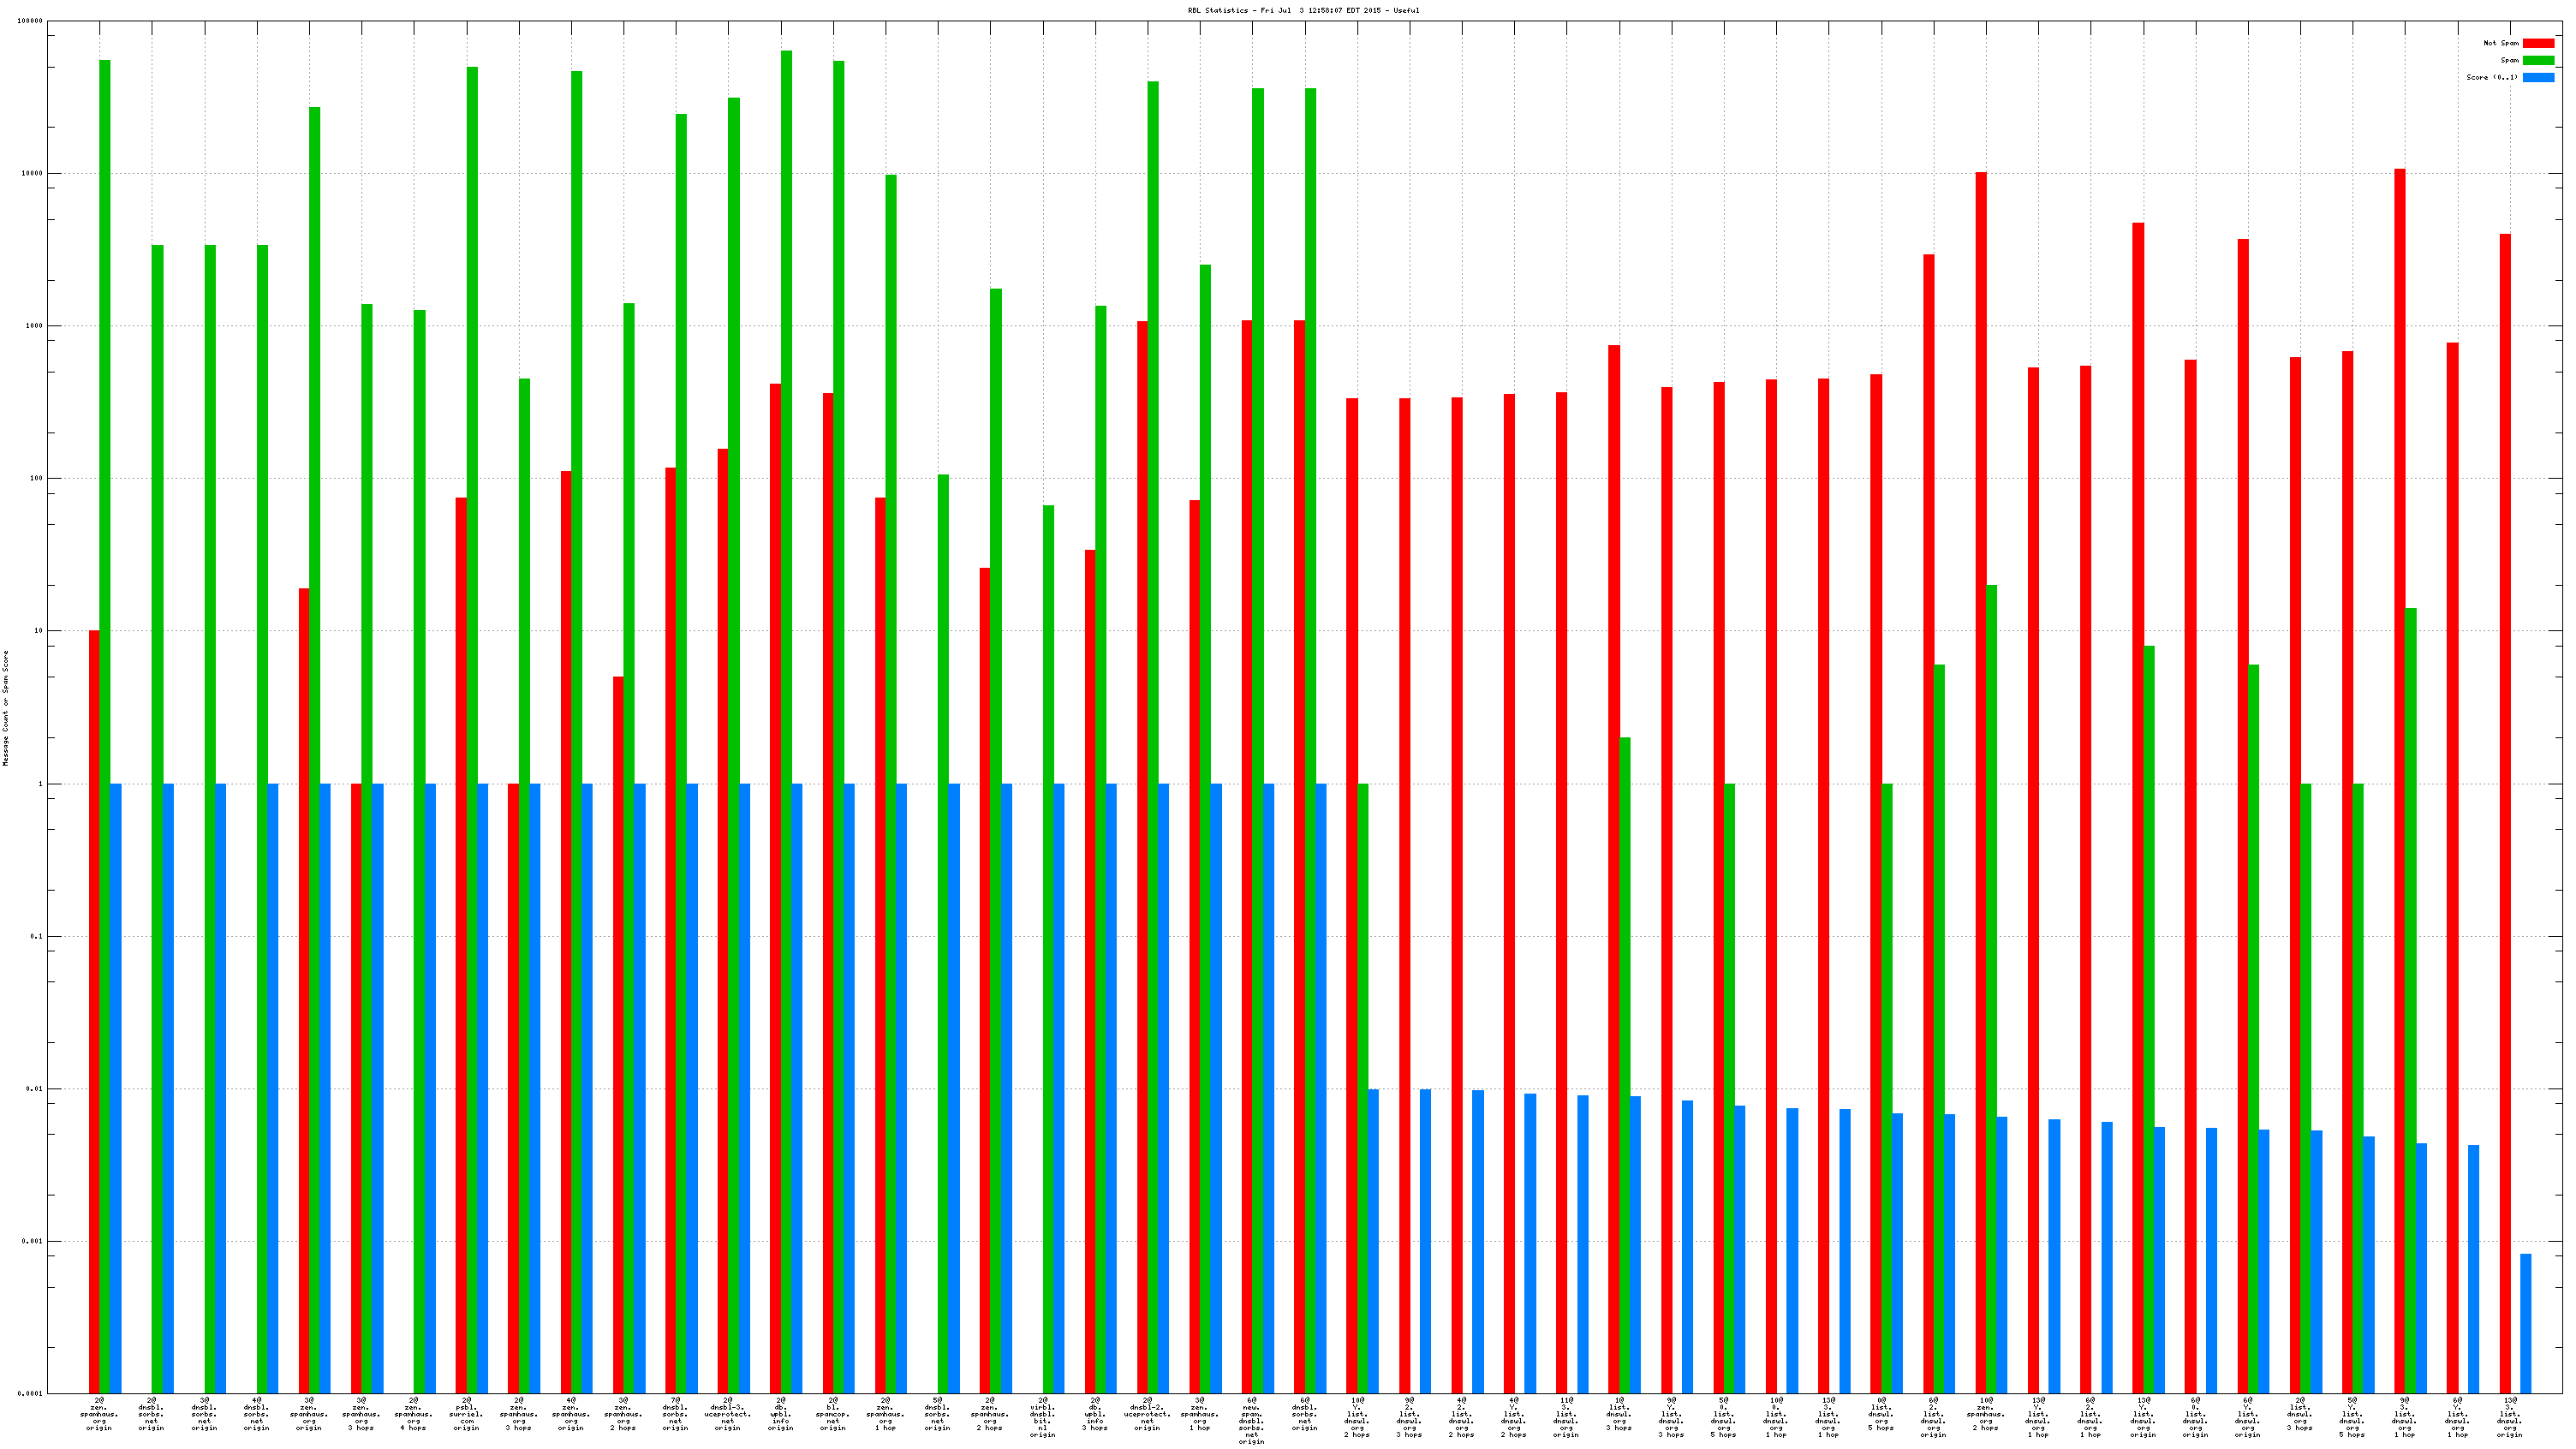2576x1449 pixels.
Task: Click the red Not Spam legend swatch
Action: [x=2538, y=43]
